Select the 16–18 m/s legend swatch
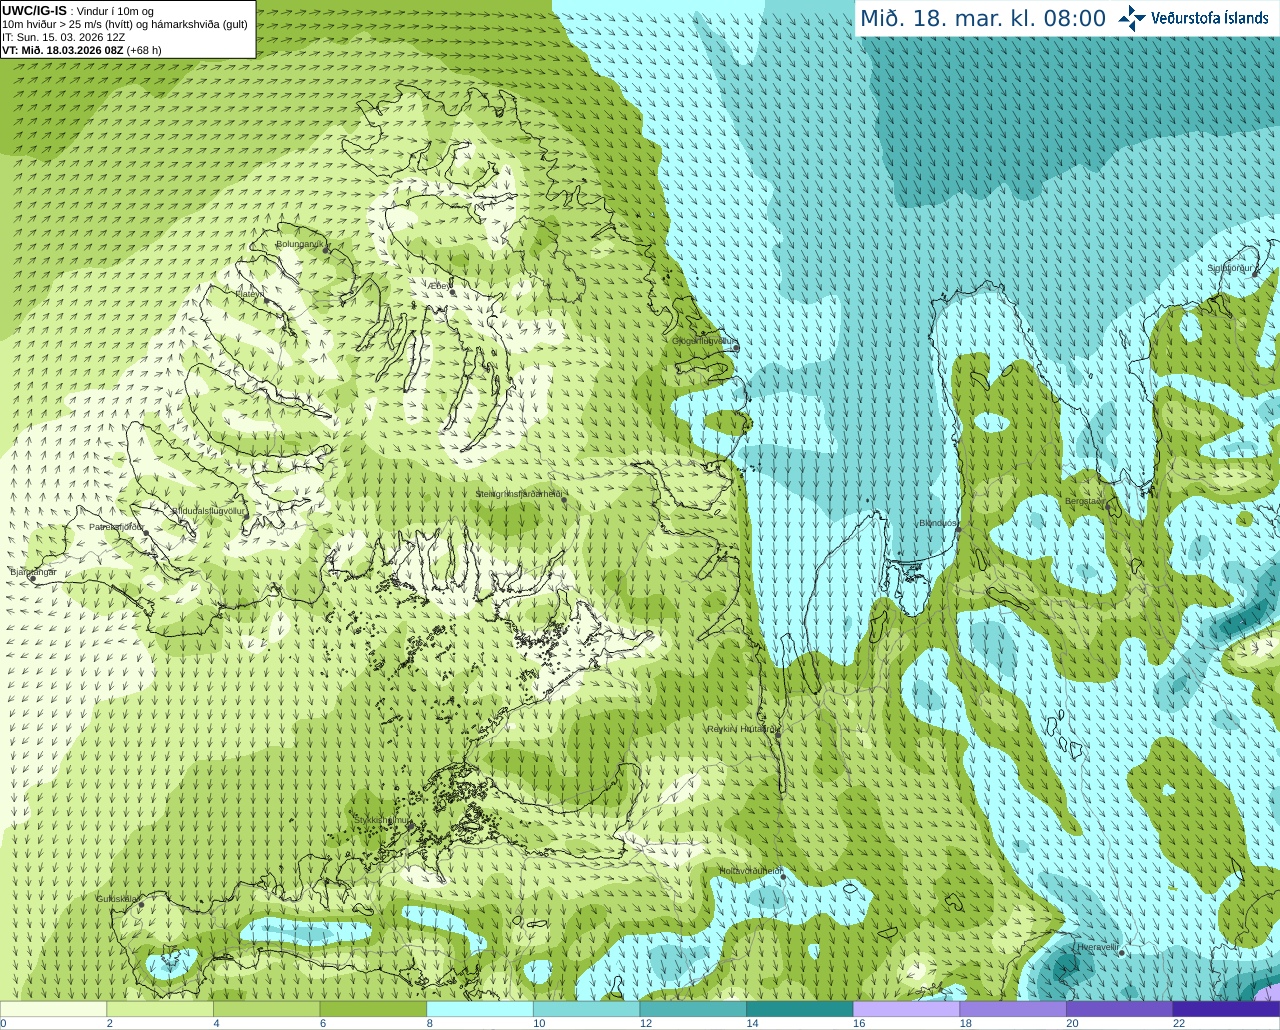Viewport: 1280px width, 1030px height. 907,1009
